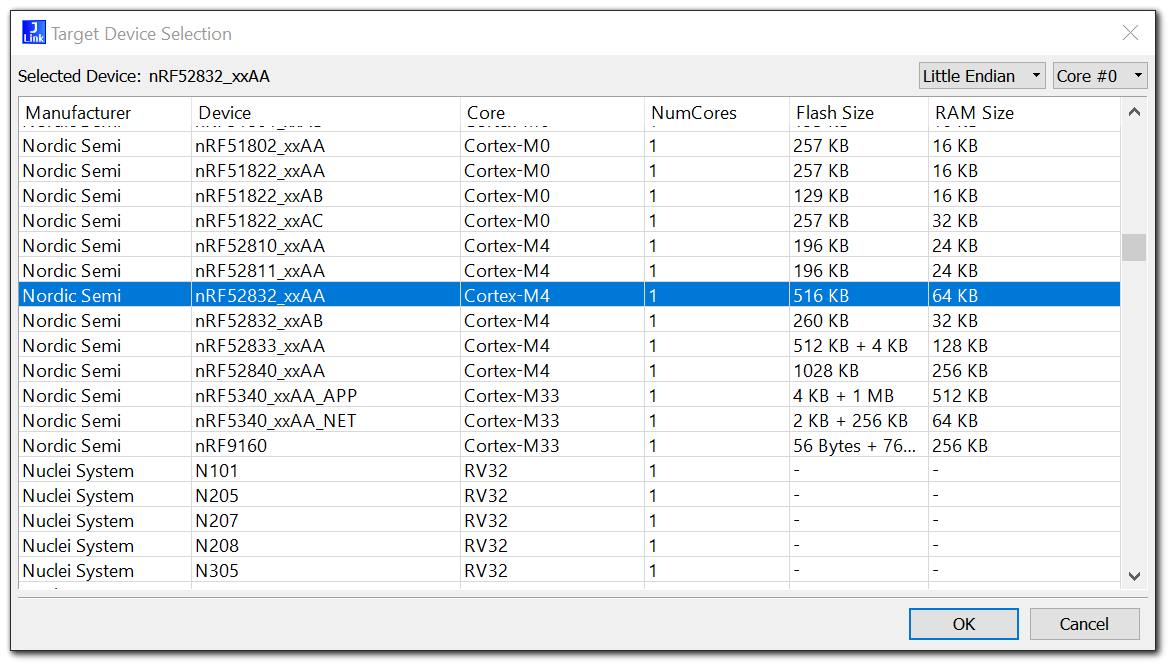1174x669 pixels.
Task: Select Nuclei System device N101
Action: [569, 471]
